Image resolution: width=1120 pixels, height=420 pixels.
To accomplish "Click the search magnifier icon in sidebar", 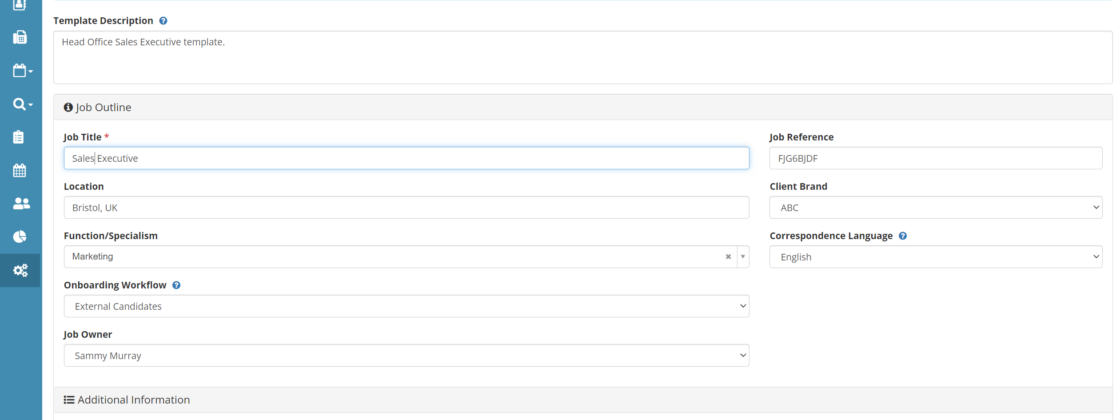I will coord(19,104).
